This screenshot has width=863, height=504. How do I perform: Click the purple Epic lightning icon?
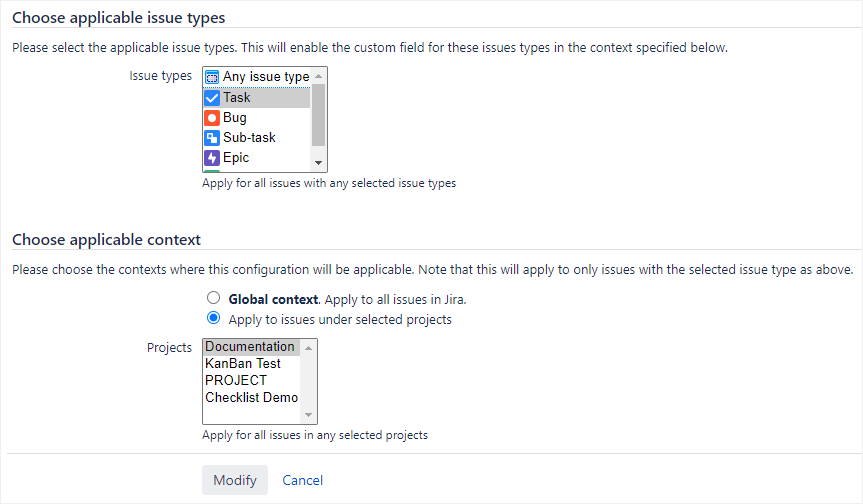tap(212, 157)
